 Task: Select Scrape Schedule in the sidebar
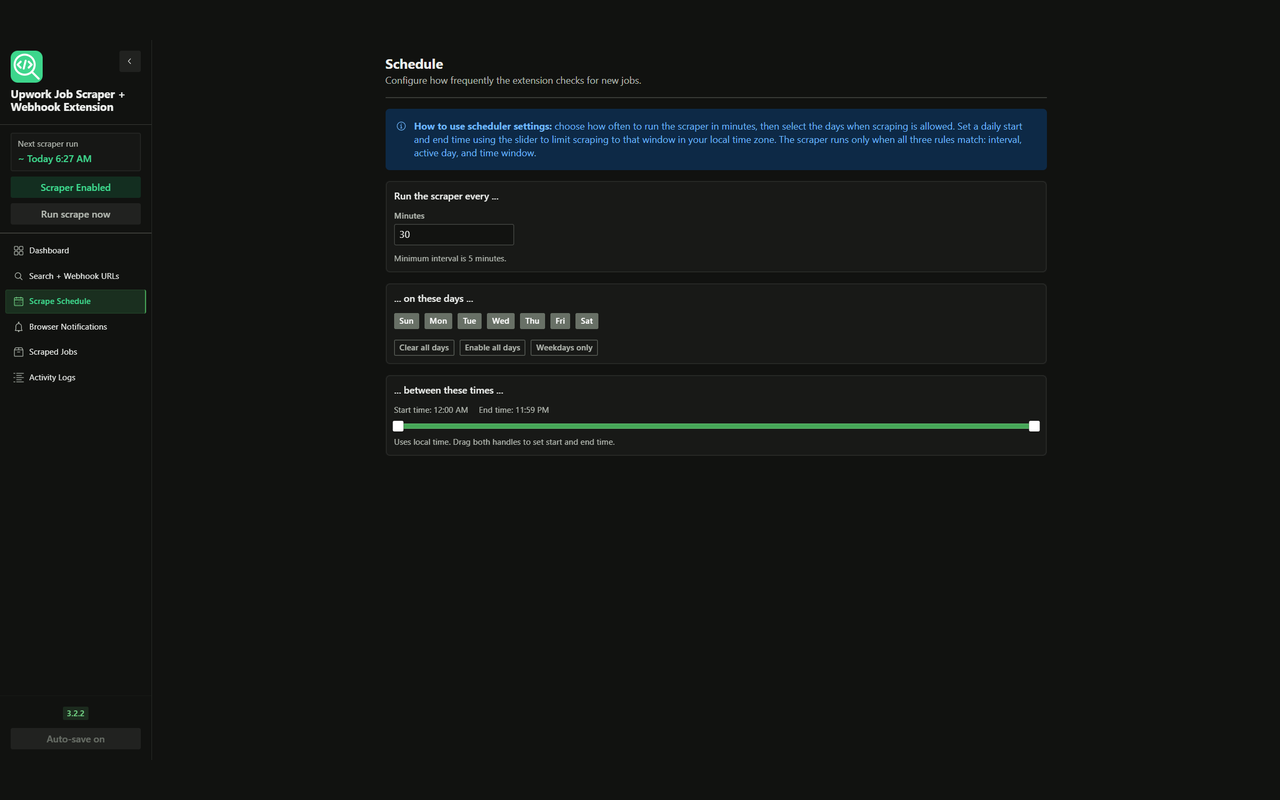pyautogui.click(x=76, y=301)
